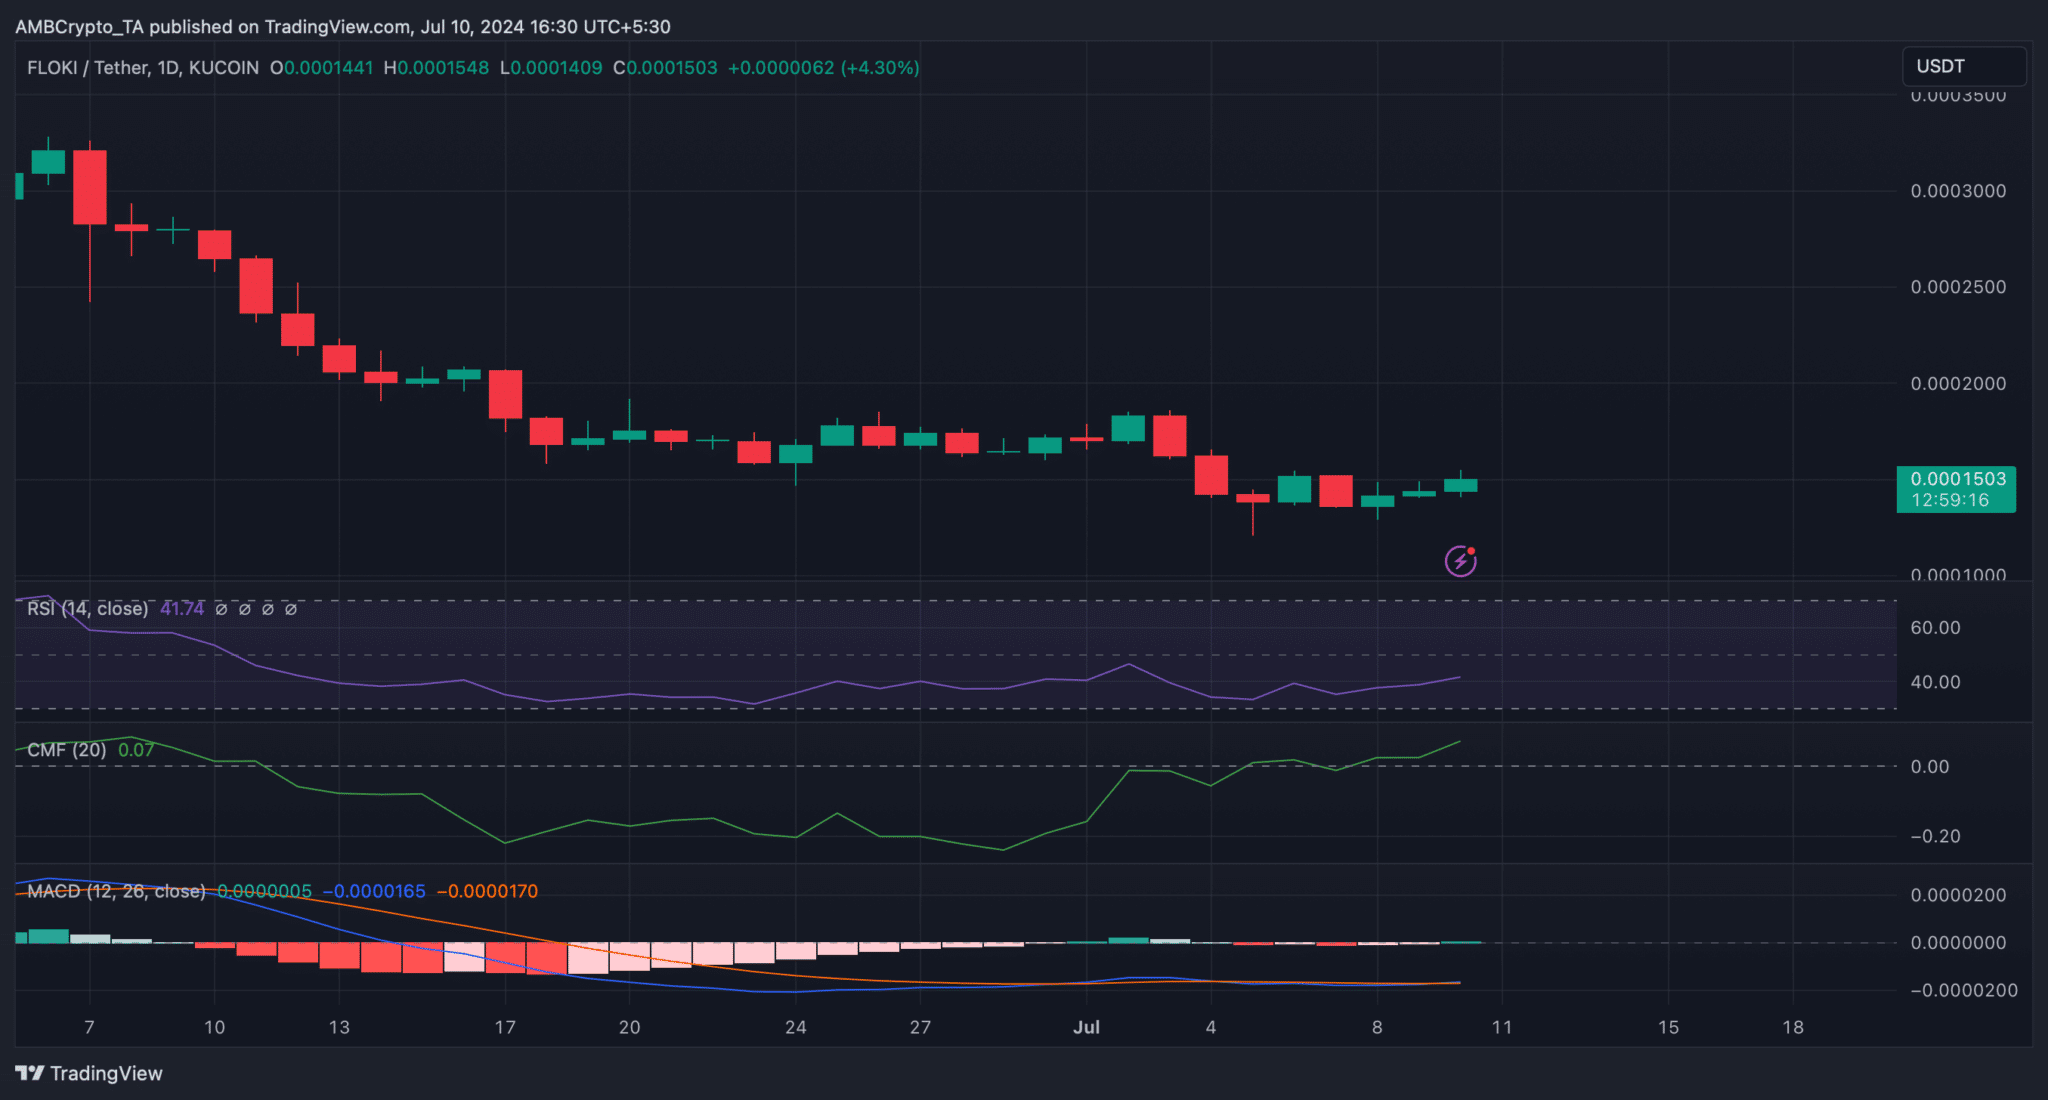The height and width of the screenshot is (1100, 2048).
Task: Click the MACD 0.0000200 axis label
Action: [x=1958, y=895]
